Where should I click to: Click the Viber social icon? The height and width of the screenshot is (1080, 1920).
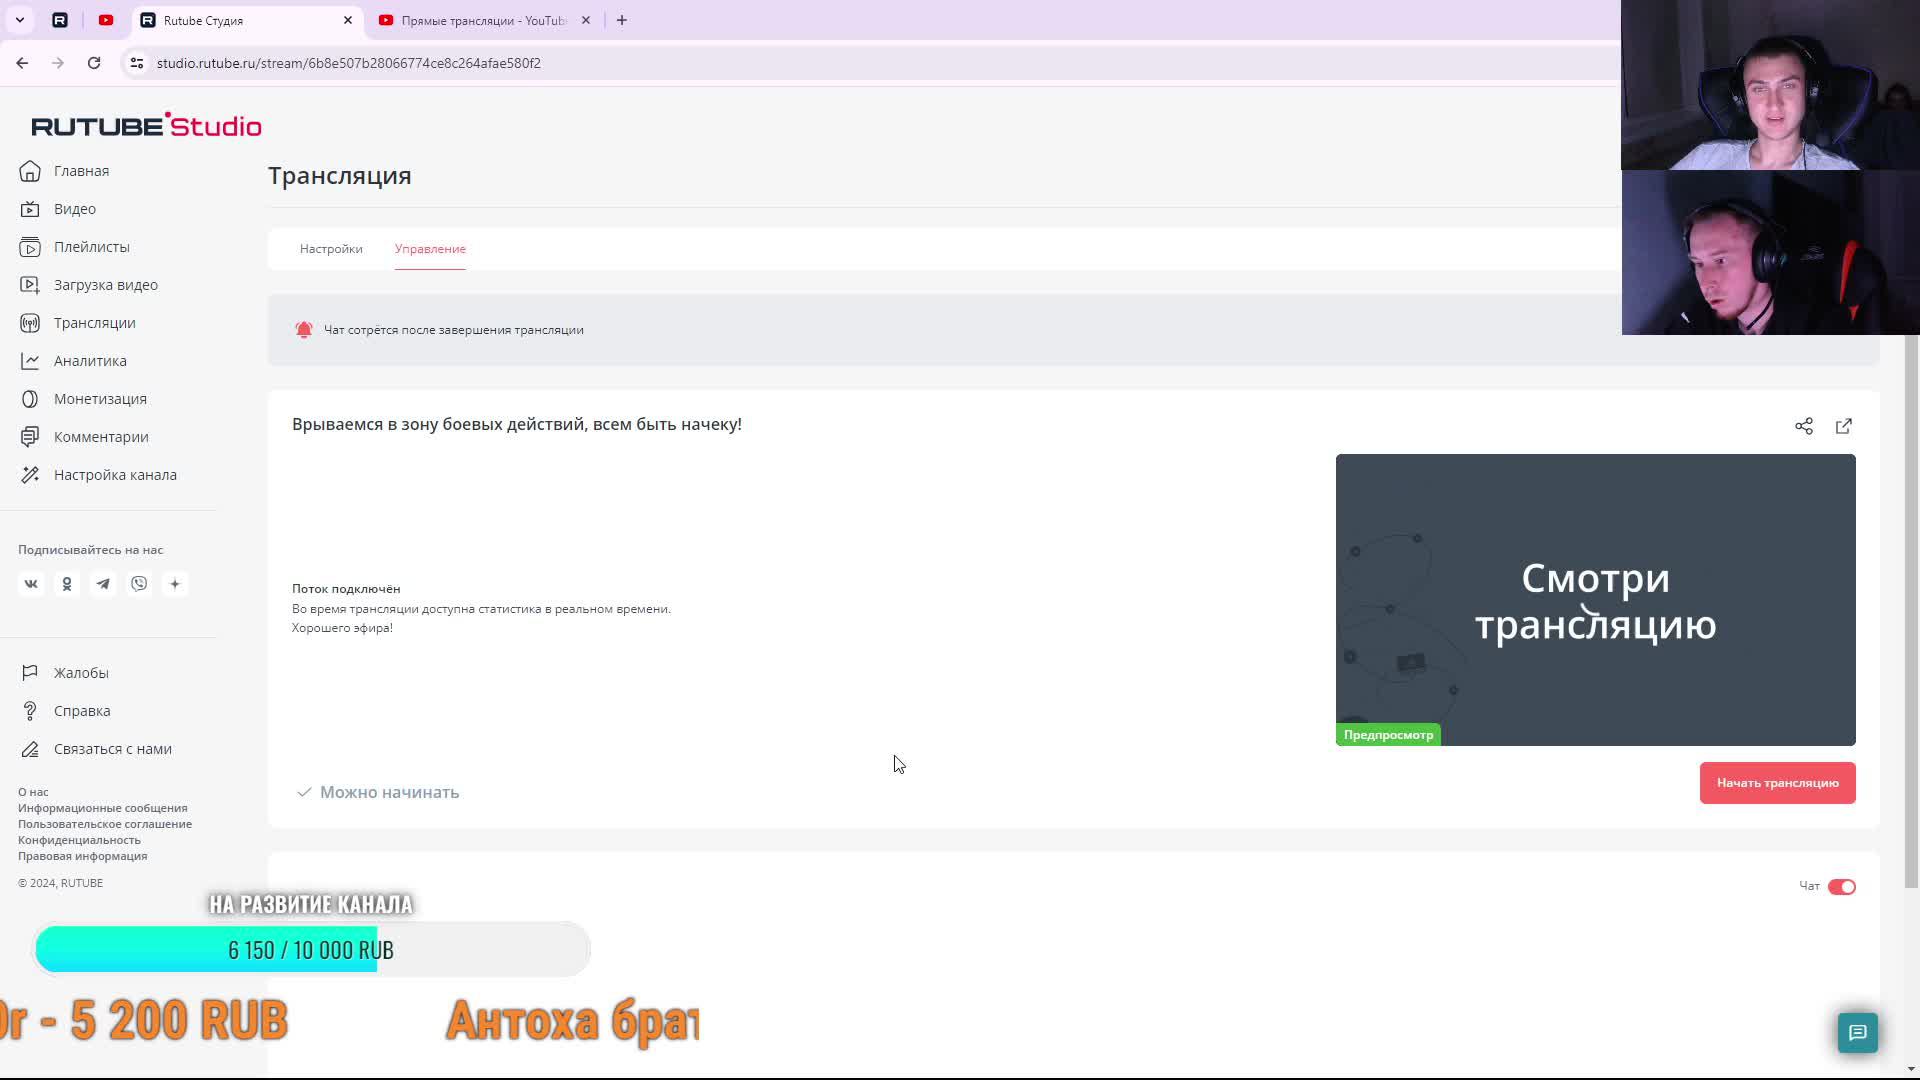tap(139, 584)
